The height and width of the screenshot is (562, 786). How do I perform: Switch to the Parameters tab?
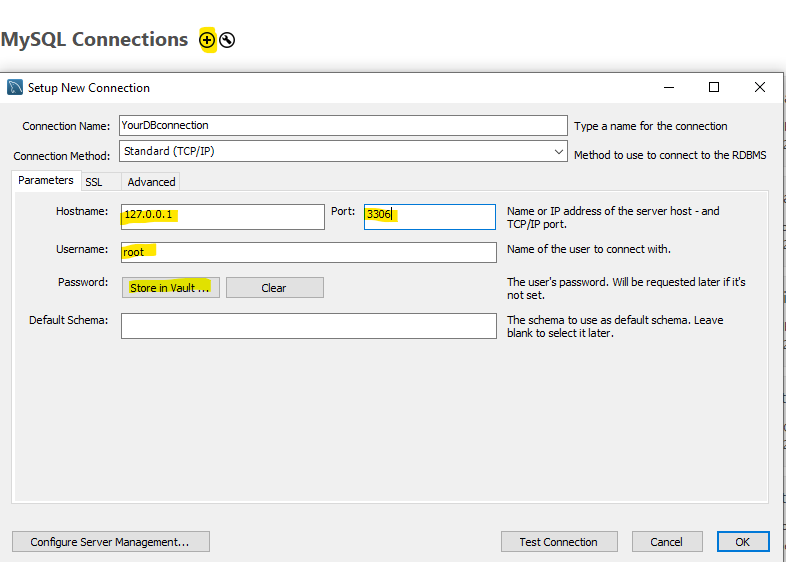(46, 180)
